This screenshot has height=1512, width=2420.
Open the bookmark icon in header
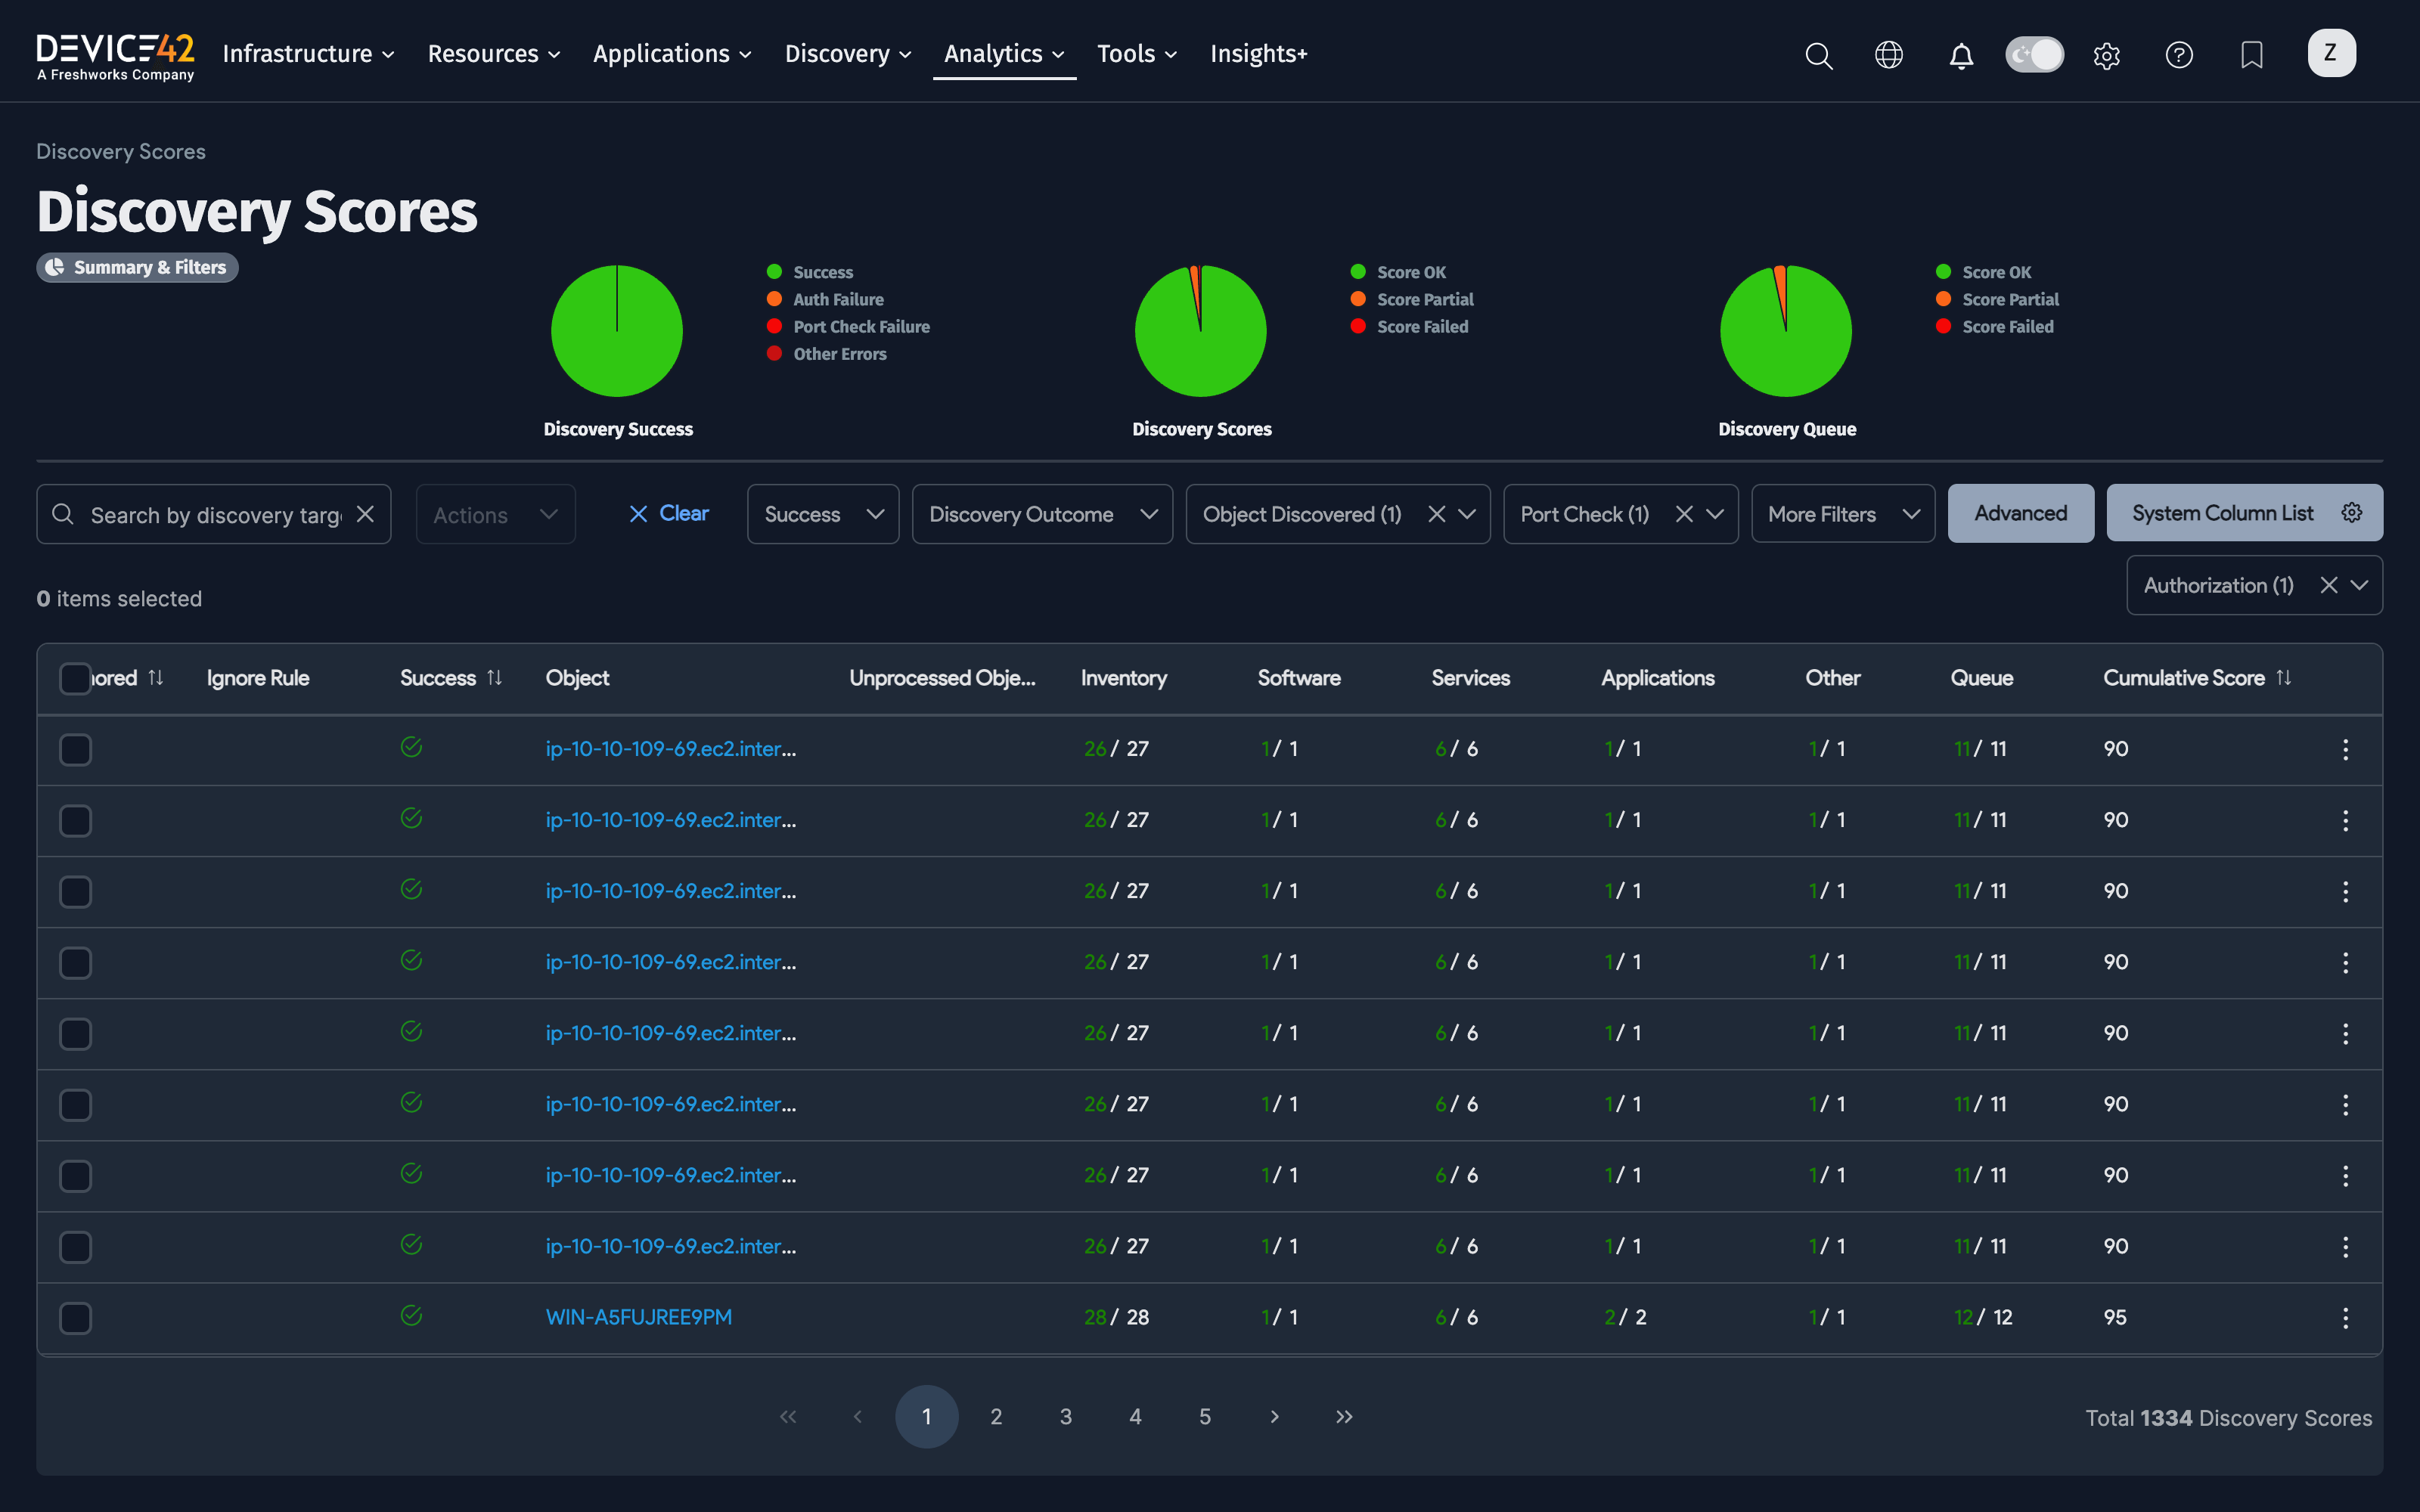2251,55
